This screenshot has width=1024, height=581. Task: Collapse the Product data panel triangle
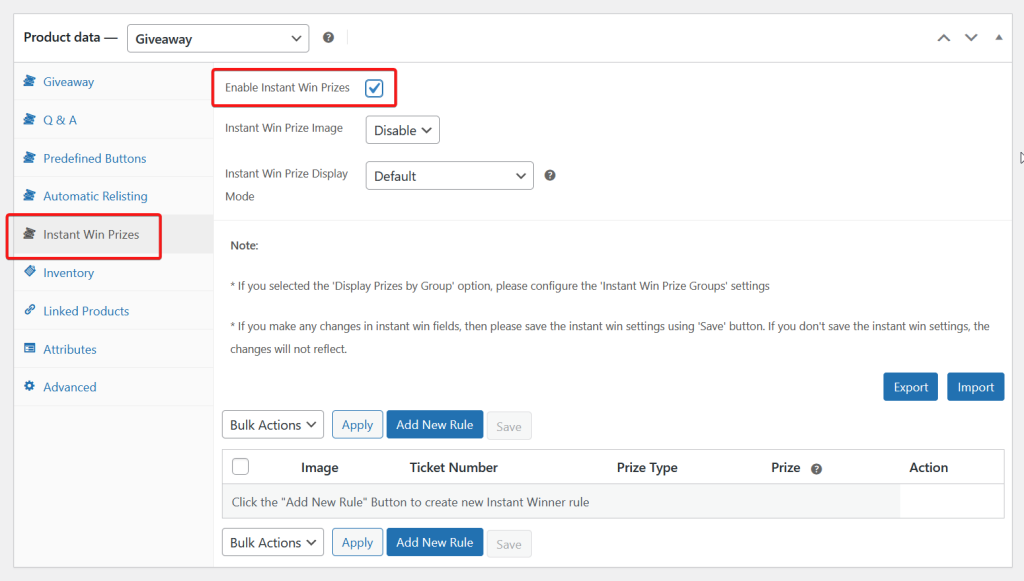[998, 38]
